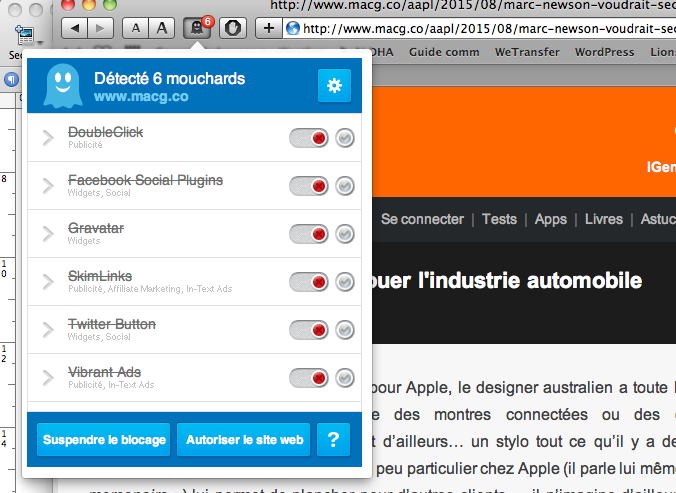Click the Facebook Social Plugins tracker name
The image size is (676, 493).
pyautogui.click(x=145, y=180)
